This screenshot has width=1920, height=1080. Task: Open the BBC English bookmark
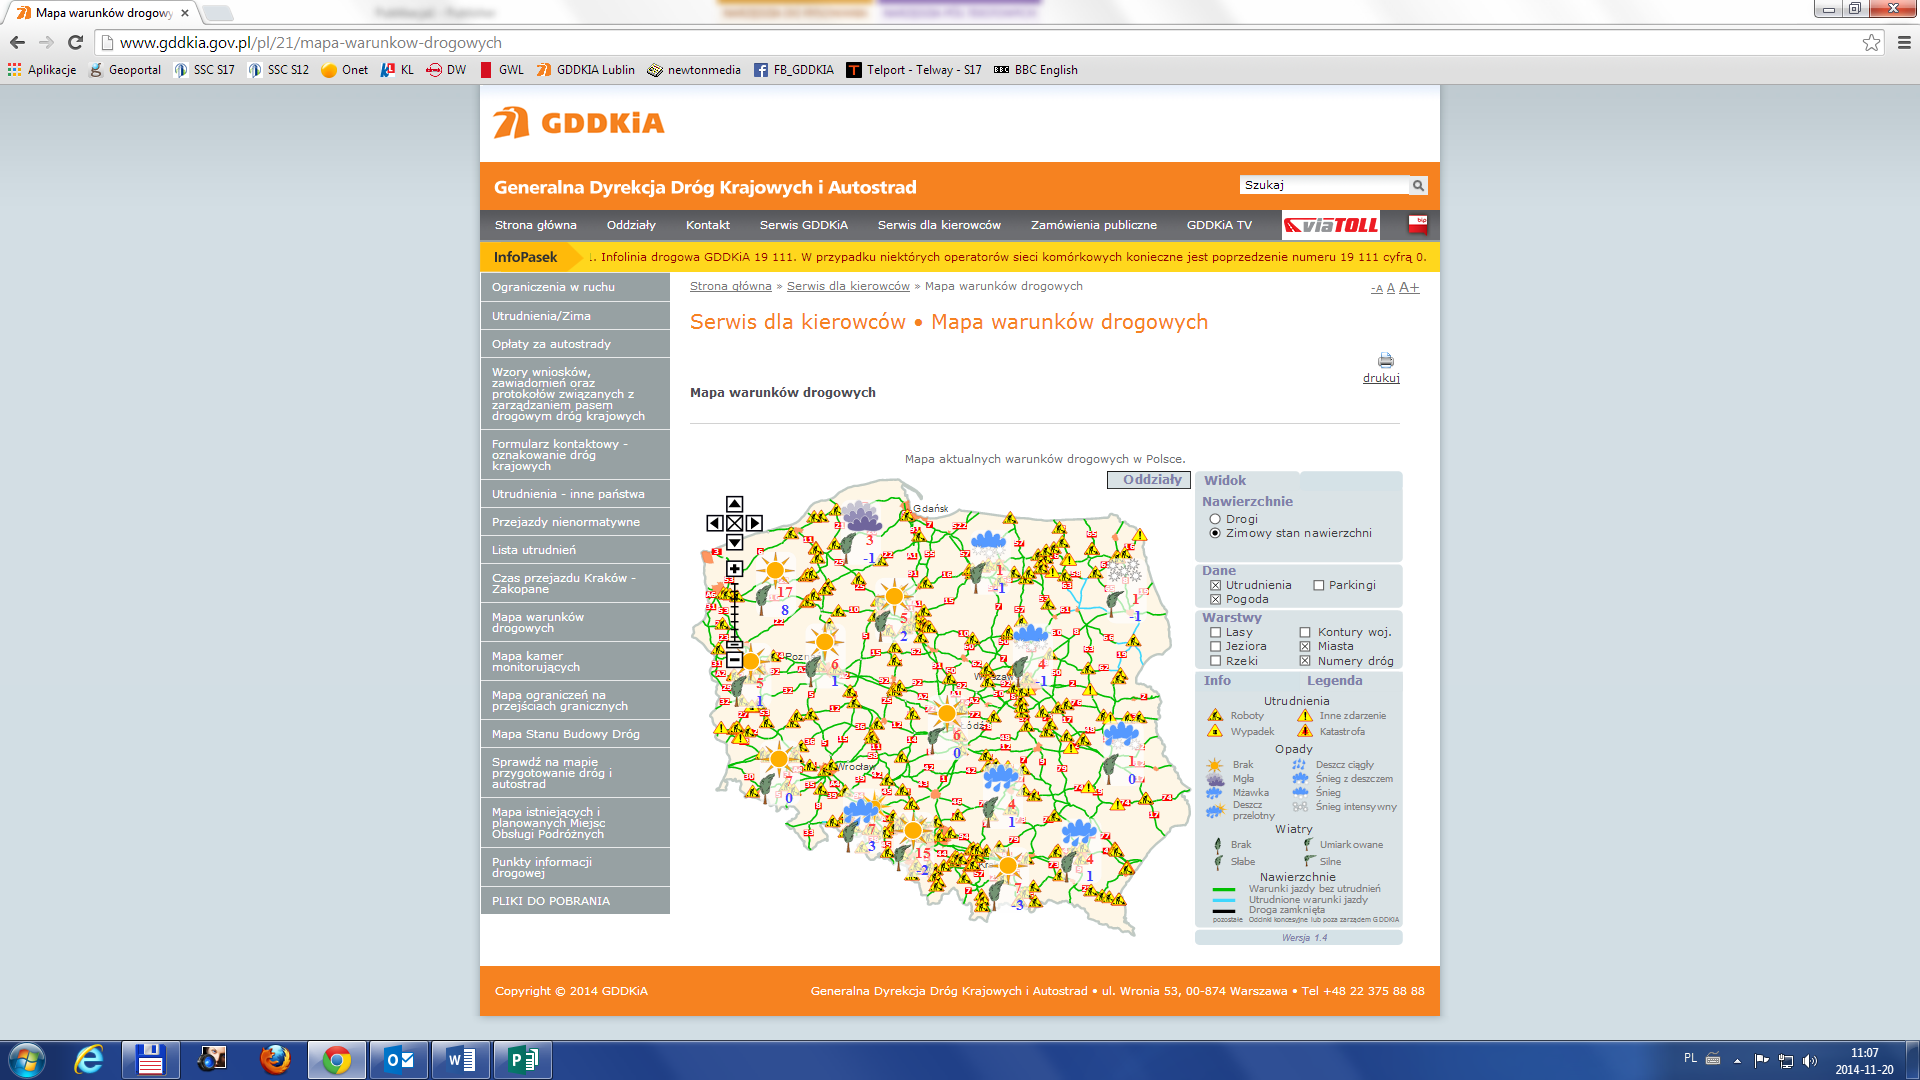coord(1035,70)
